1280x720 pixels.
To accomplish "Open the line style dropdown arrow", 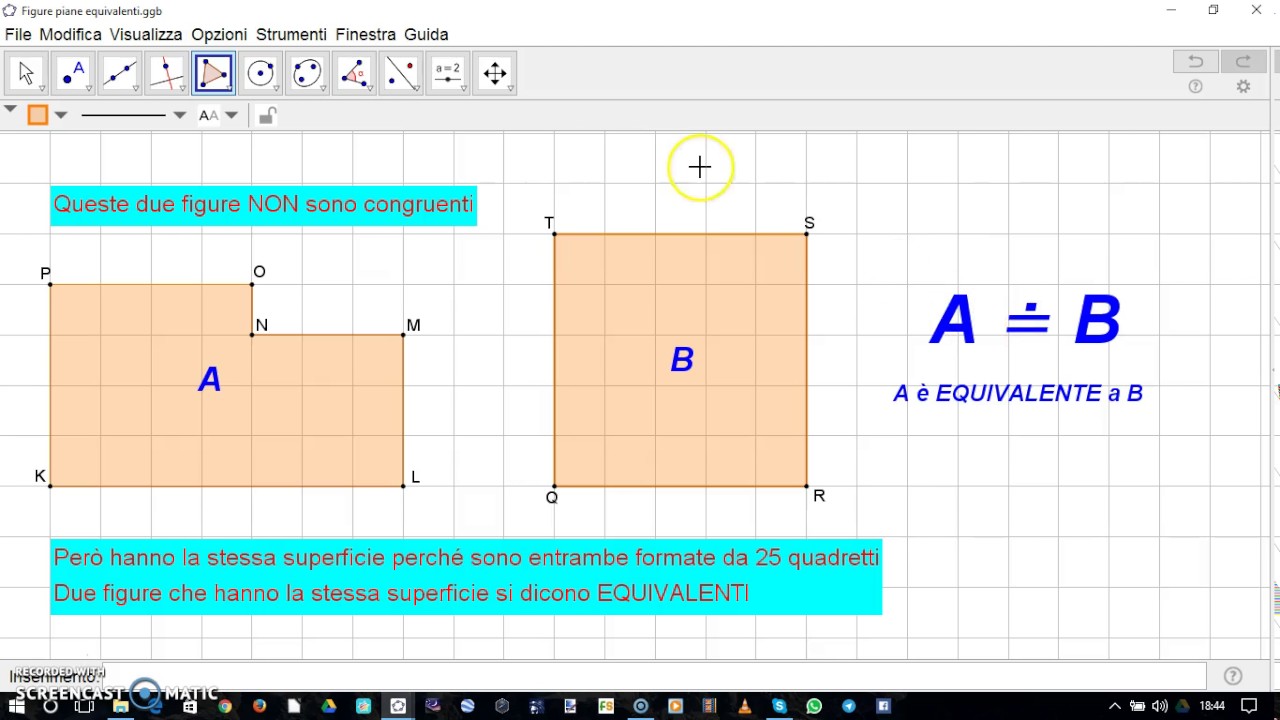I will [179, 115].
